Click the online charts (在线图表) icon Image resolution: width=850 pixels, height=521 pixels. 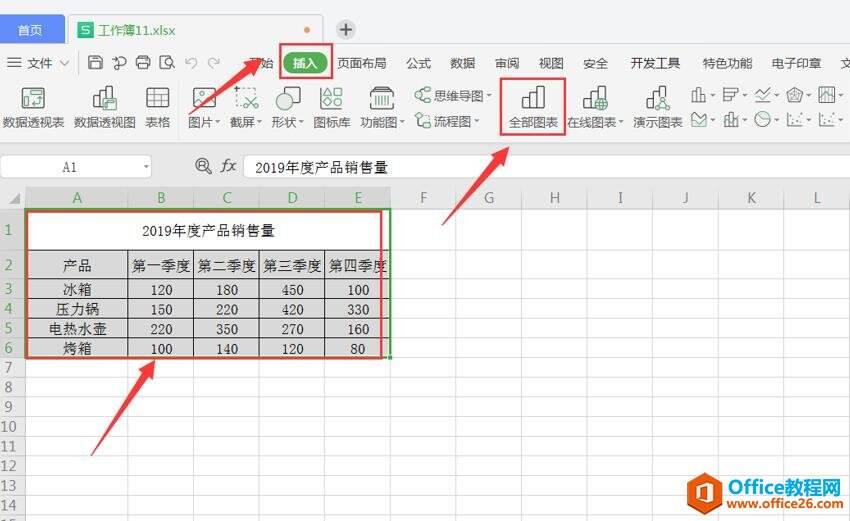coord(595,99)
